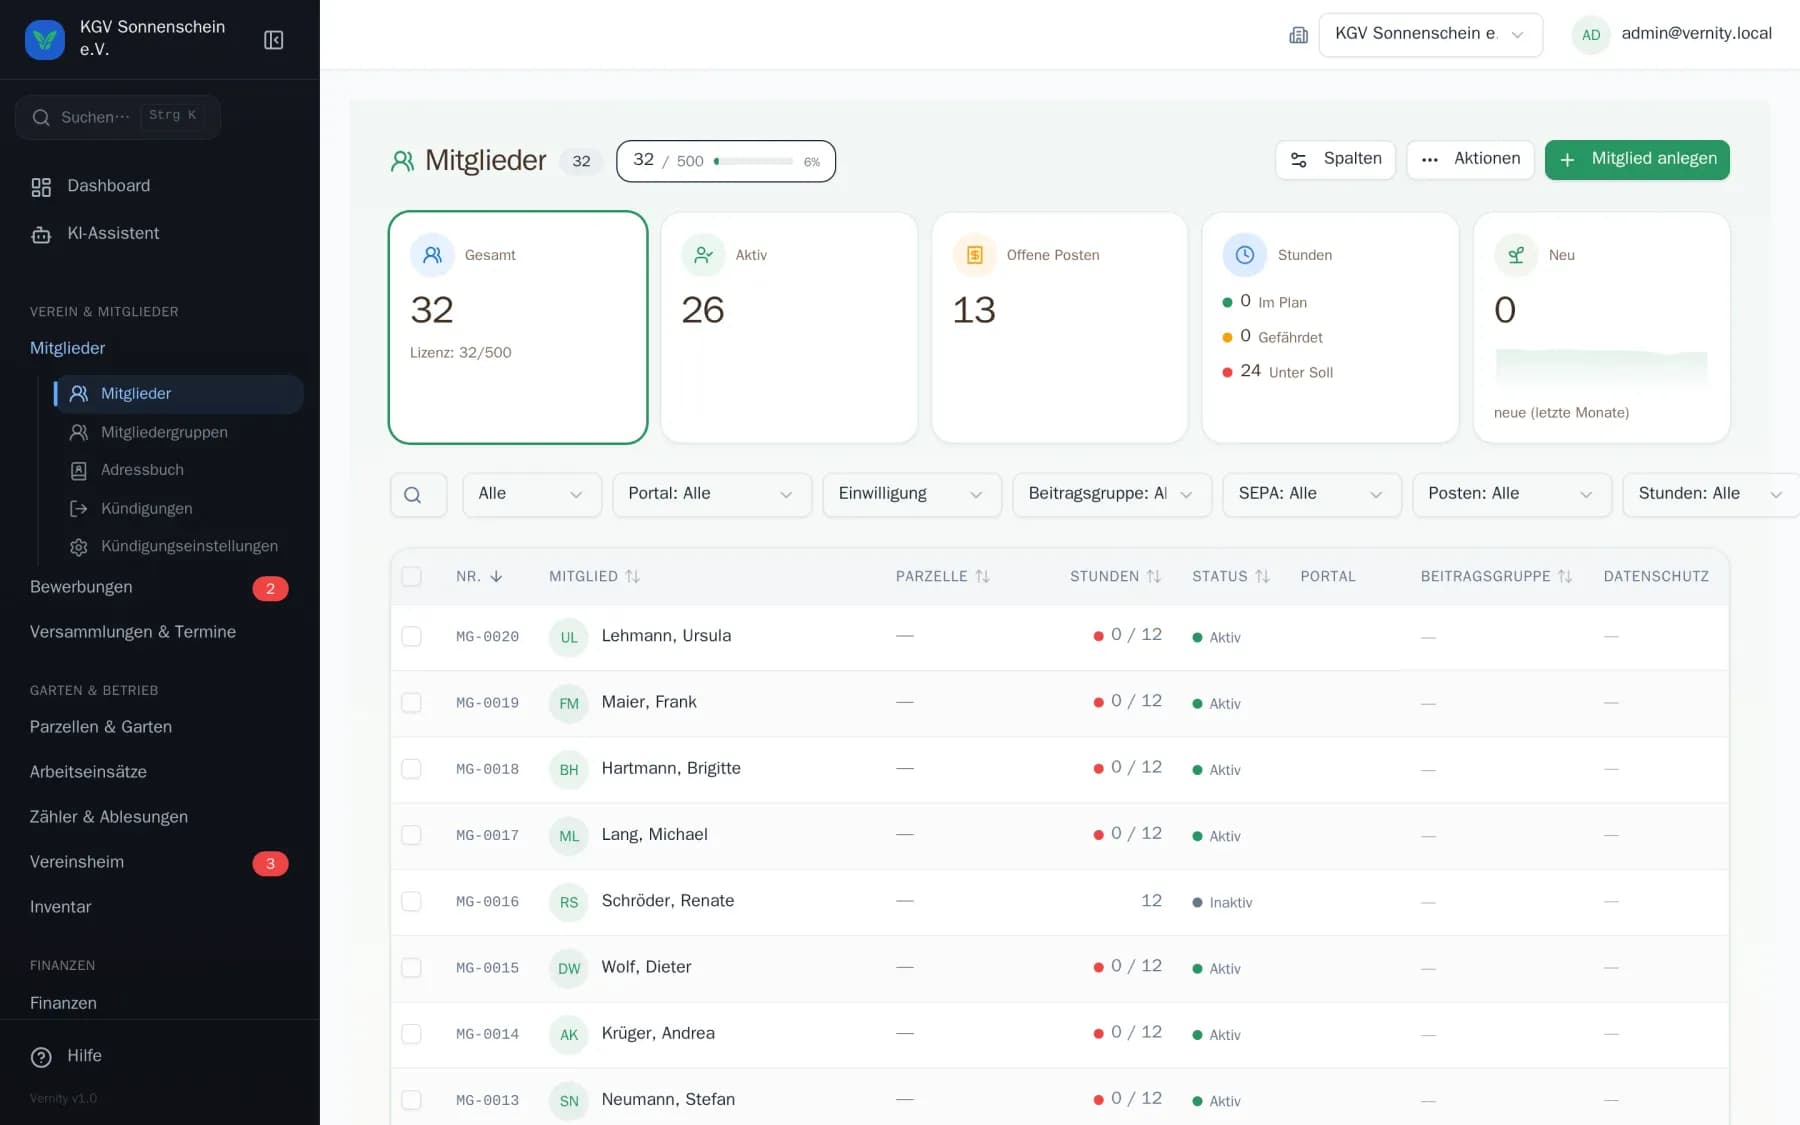Click the organization building icon in the header
The image size is (1800, 1125).
1298,35
